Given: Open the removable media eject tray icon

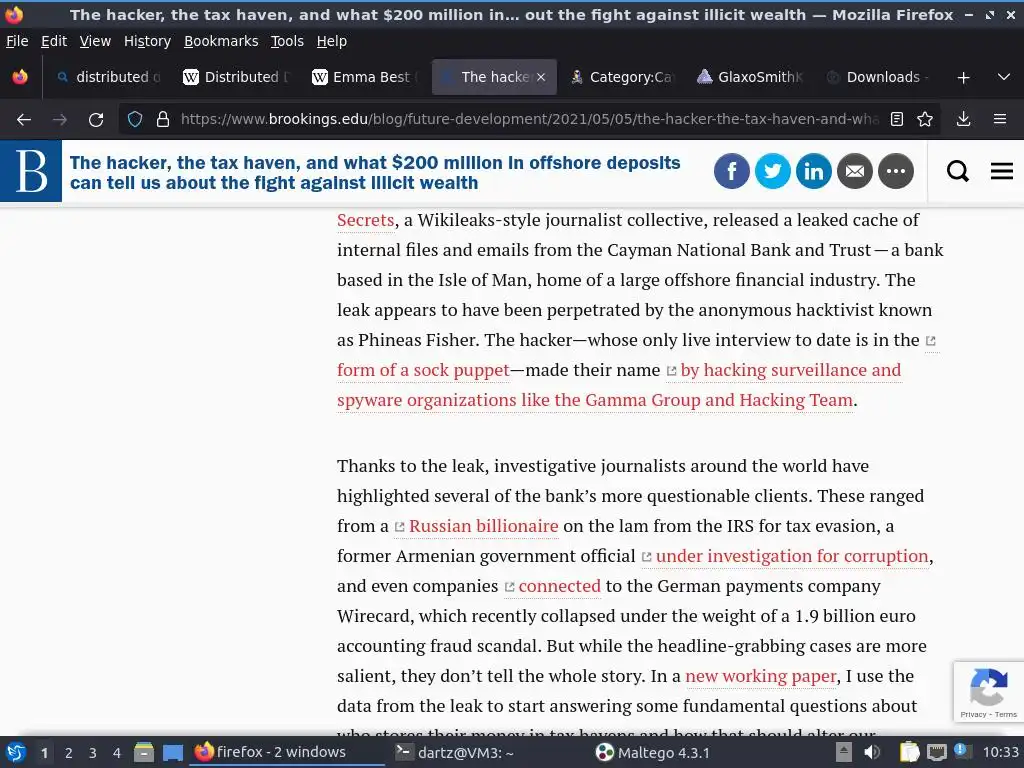Looking at the screenshot, I should coord(844,753).
